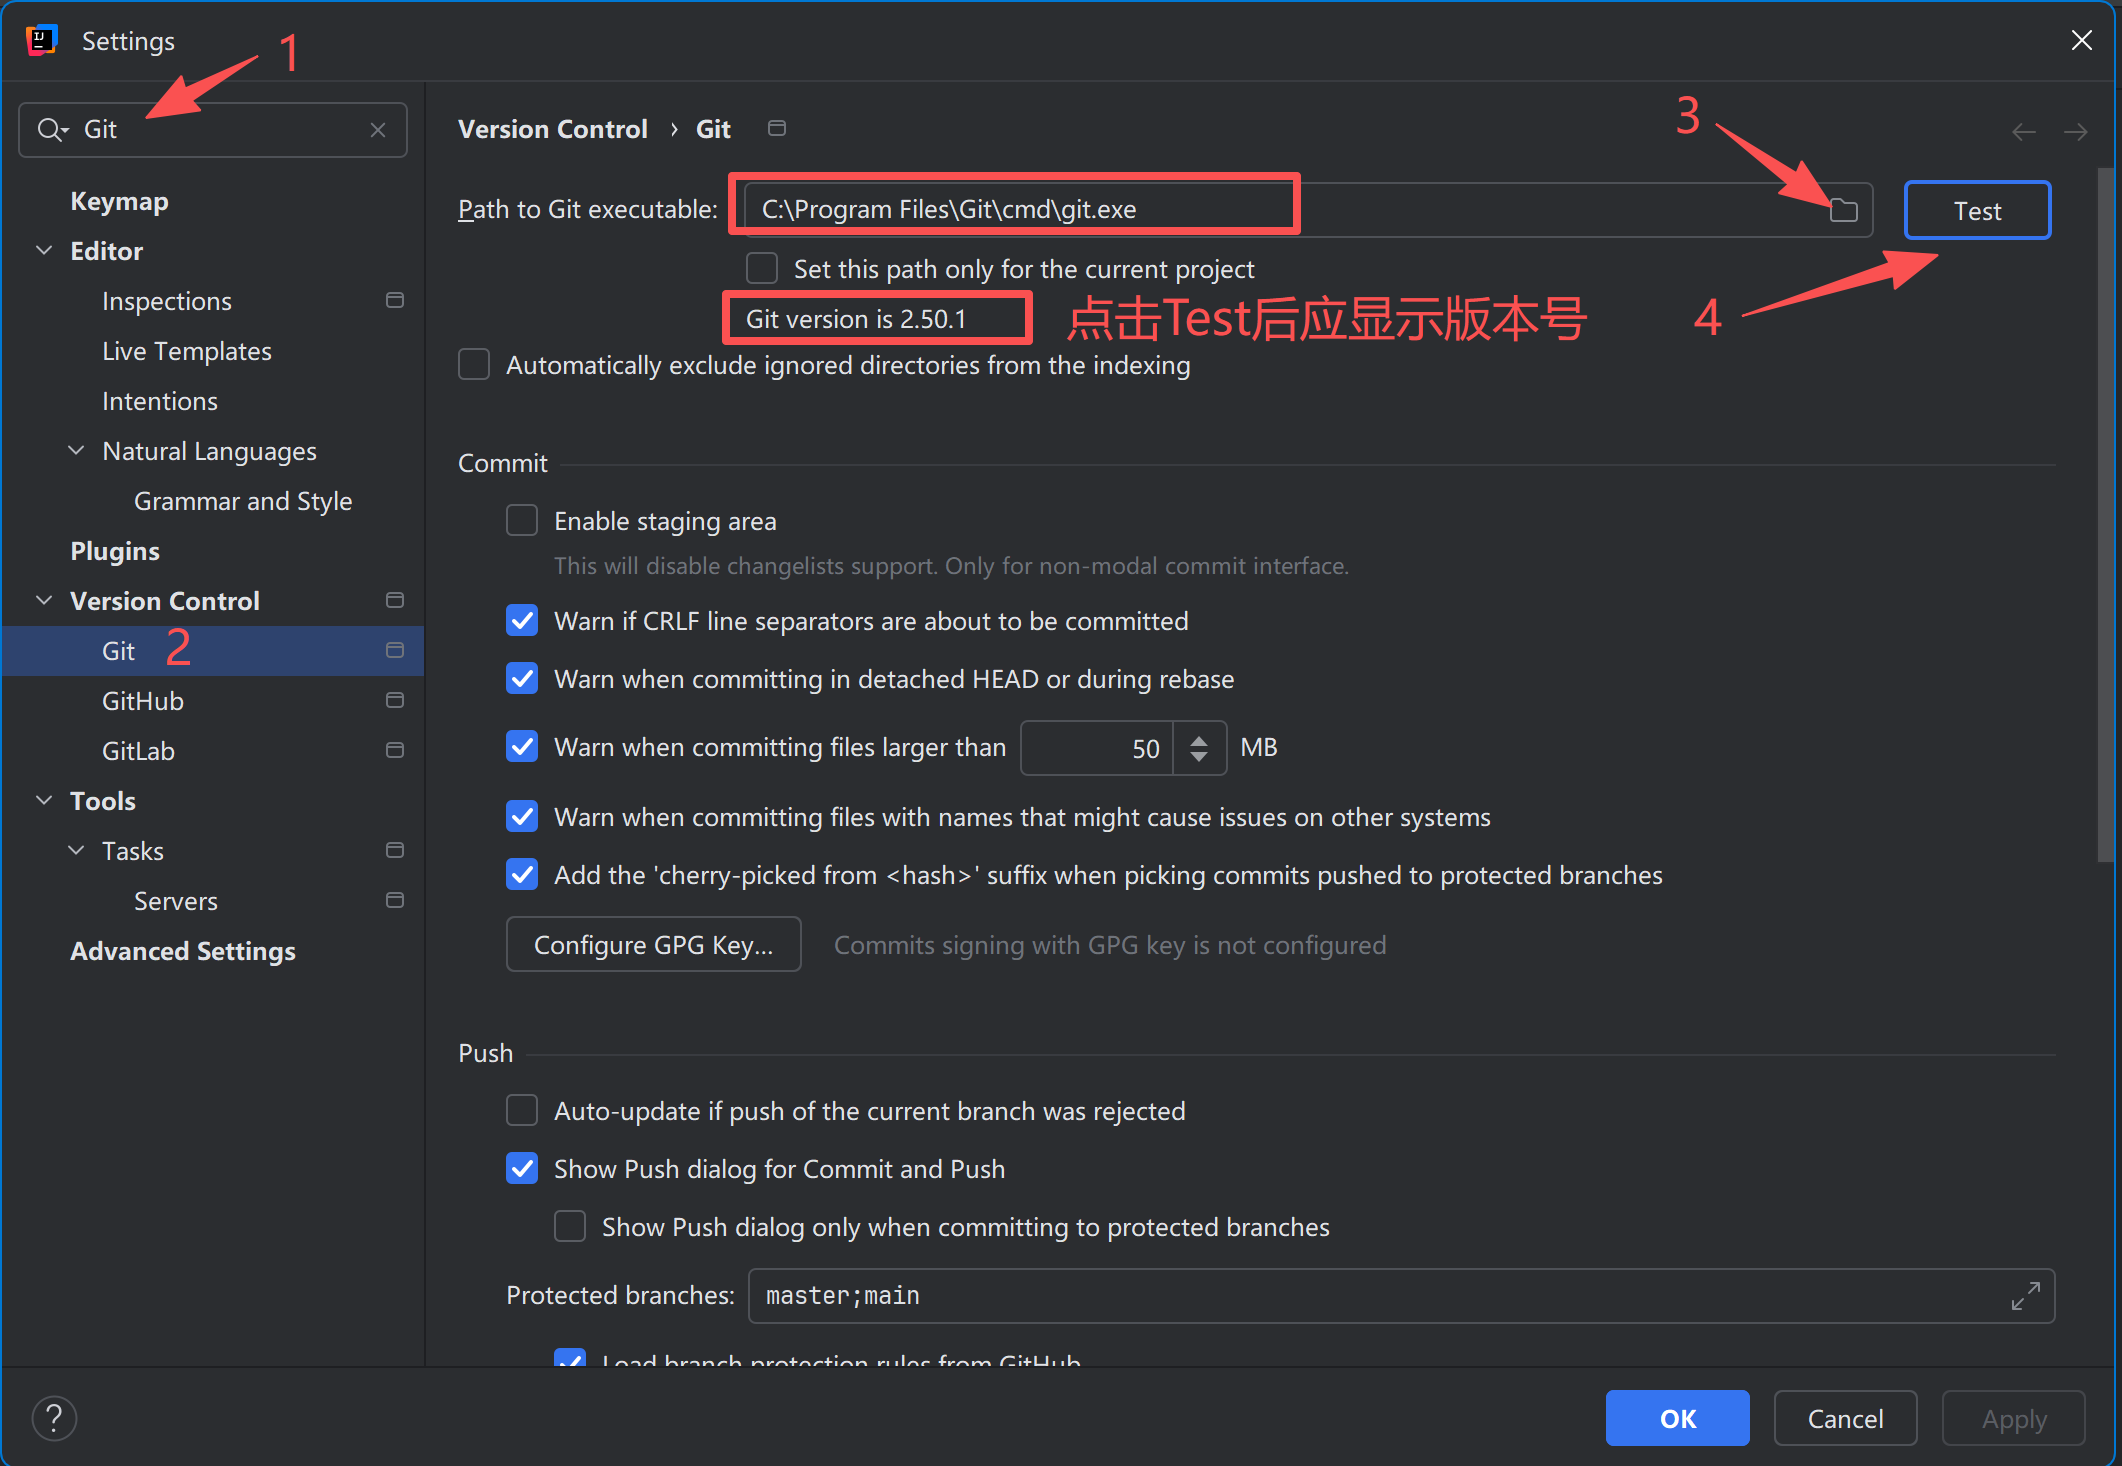
Task: Open the GitLab settings page
Action: click(x=138, y=751)
